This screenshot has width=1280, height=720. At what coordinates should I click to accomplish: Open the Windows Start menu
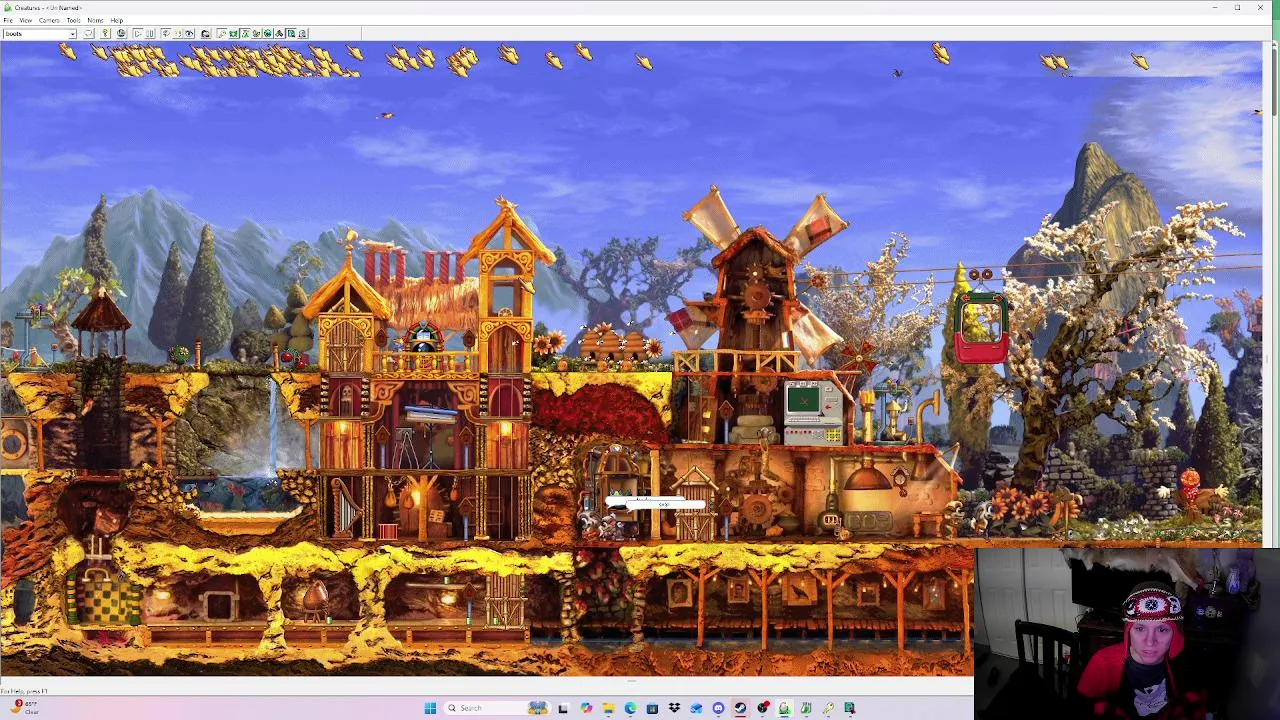(x=430, y=708)
